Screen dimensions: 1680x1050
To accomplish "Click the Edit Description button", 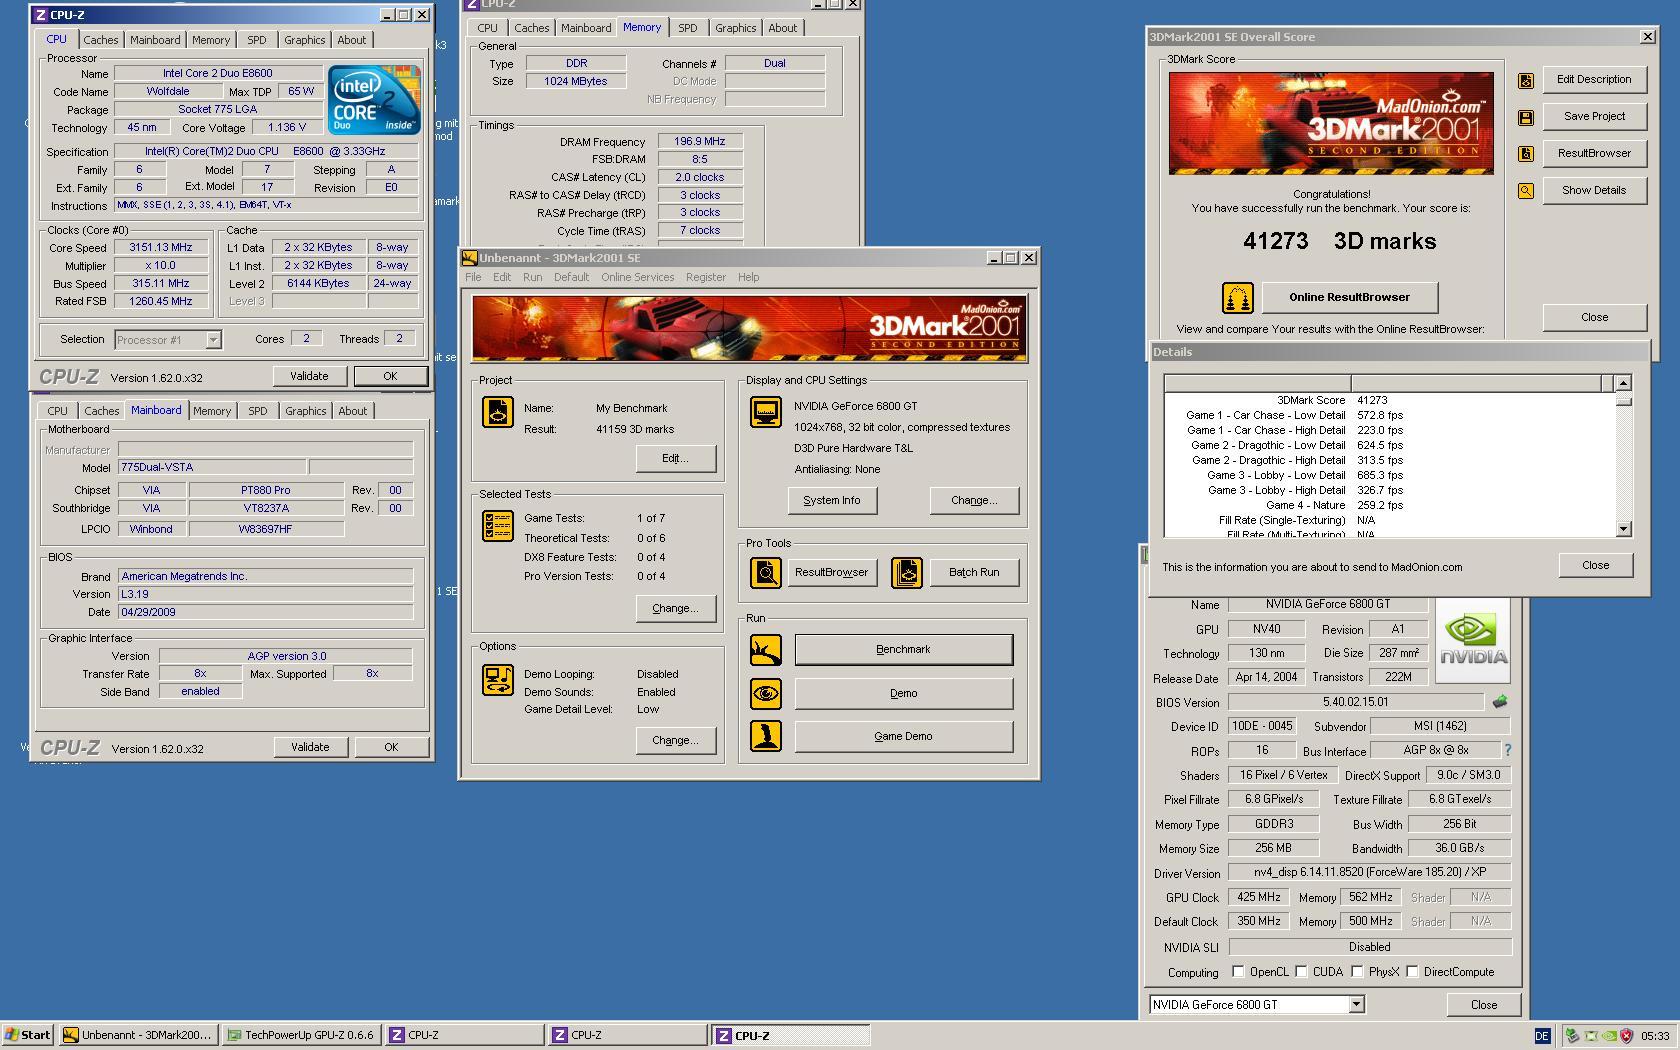I will 1594,80.
